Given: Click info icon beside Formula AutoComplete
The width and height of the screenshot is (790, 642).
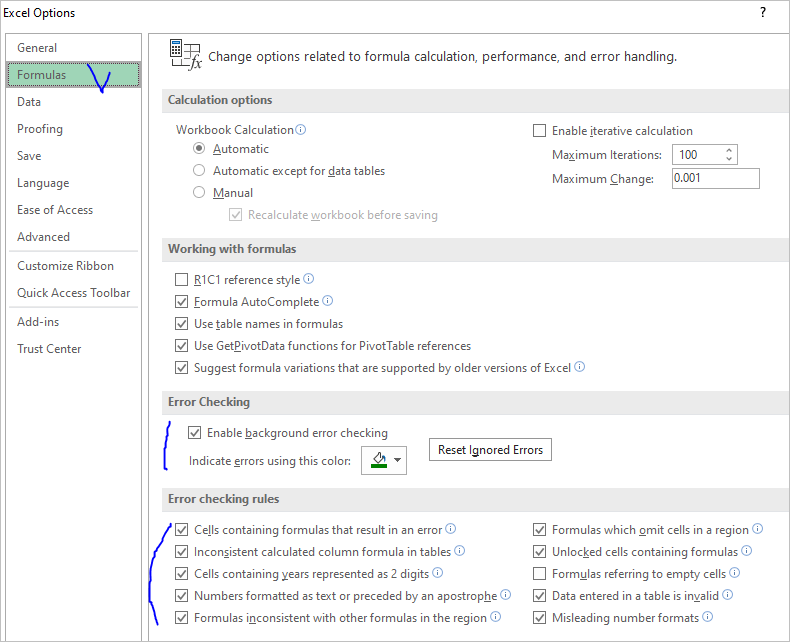Looking at the screenshot, I should 327,301.
